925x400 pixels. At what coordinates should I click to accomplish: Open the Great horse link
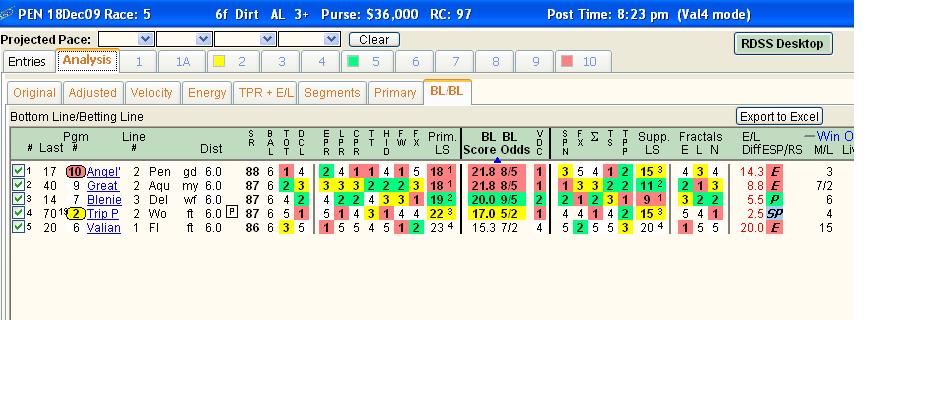(x=102, y=186)
